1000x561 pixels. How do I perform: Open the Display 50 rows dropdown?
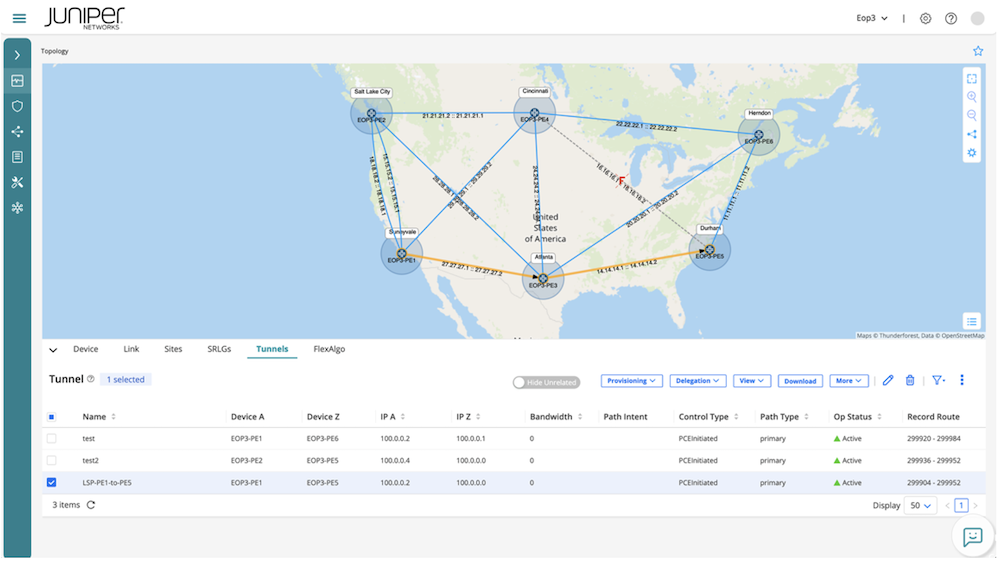[x=920, y=506]
